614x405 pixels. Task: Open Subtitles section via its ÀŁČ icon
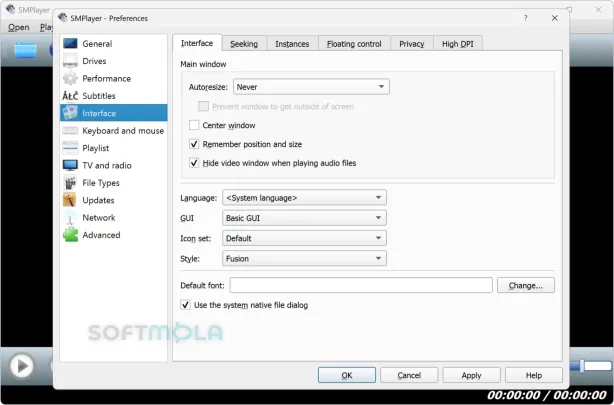click(x=70, y=96)
